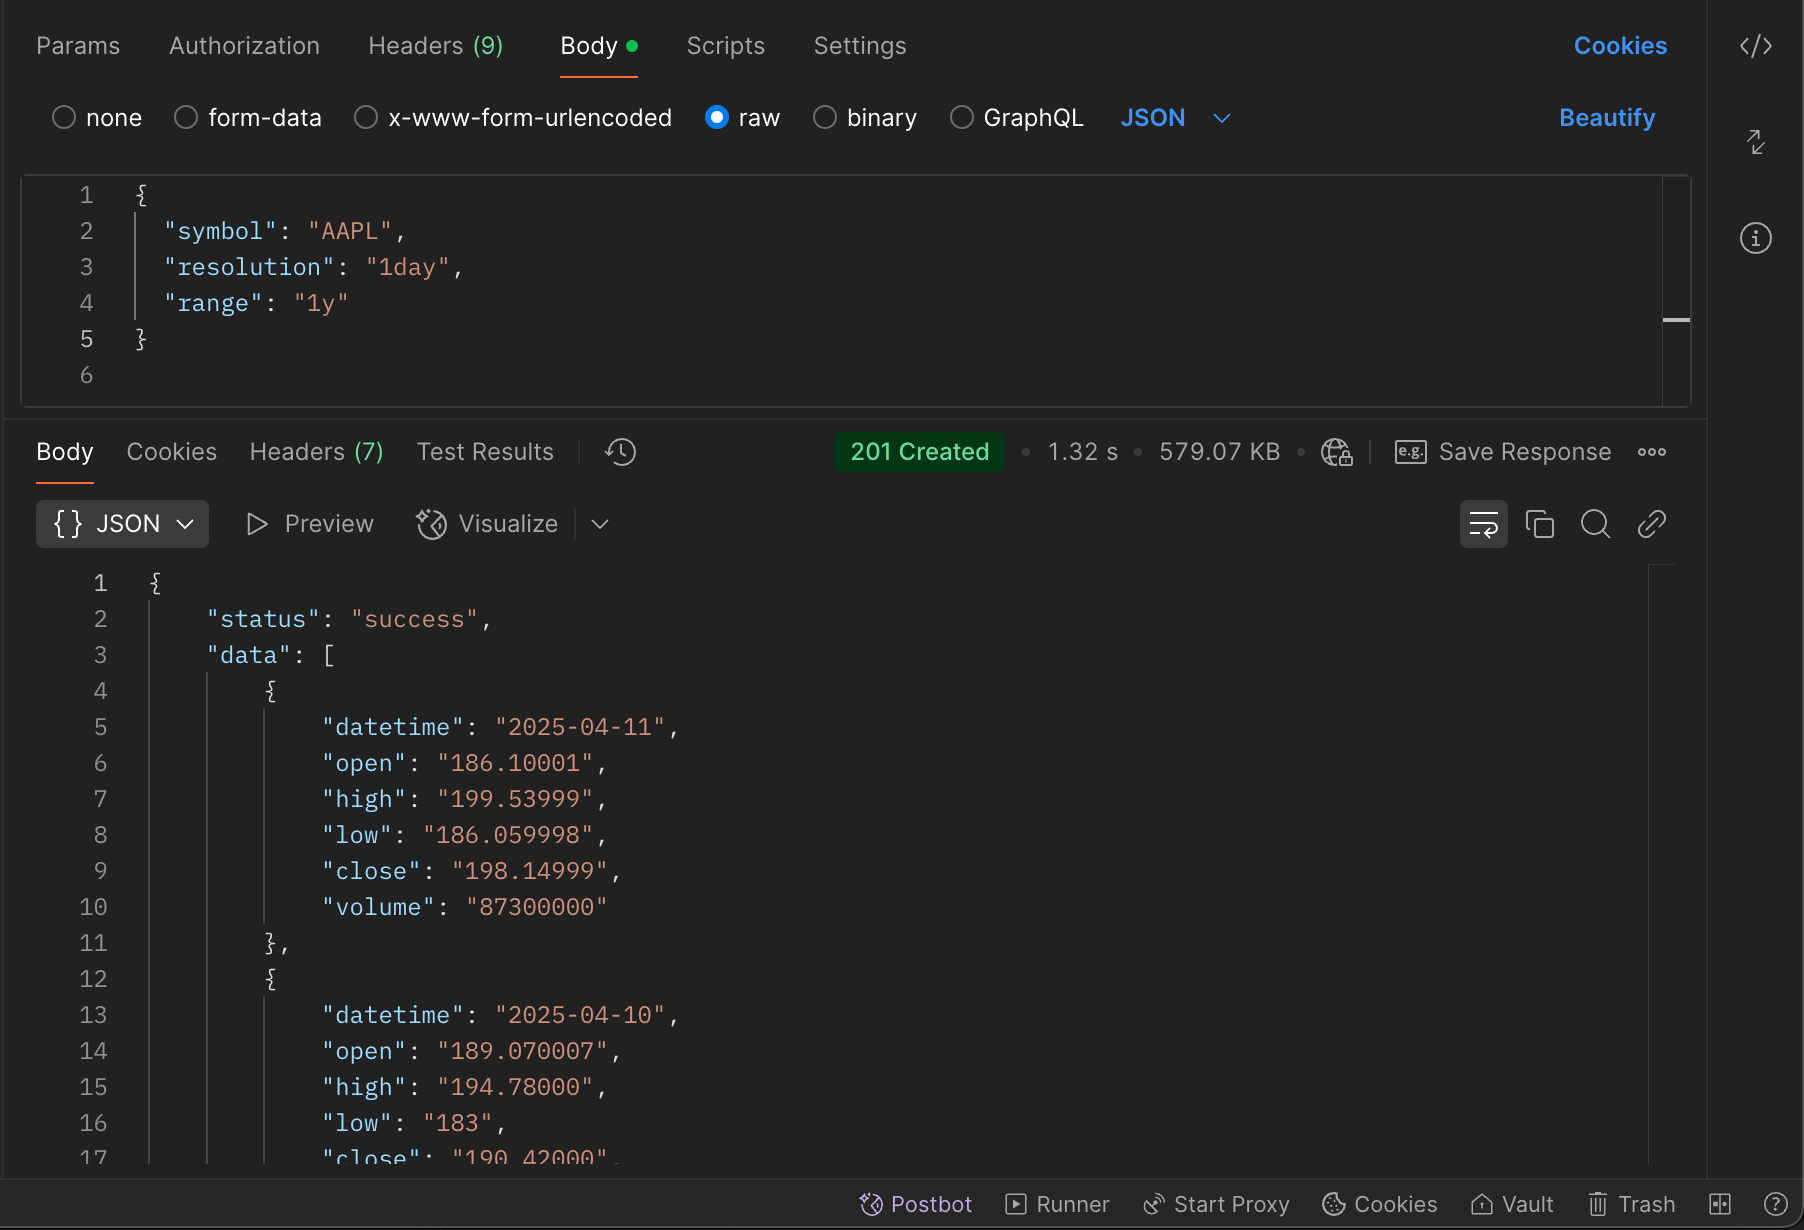Click the 201 Created status badge

point(920,452)
